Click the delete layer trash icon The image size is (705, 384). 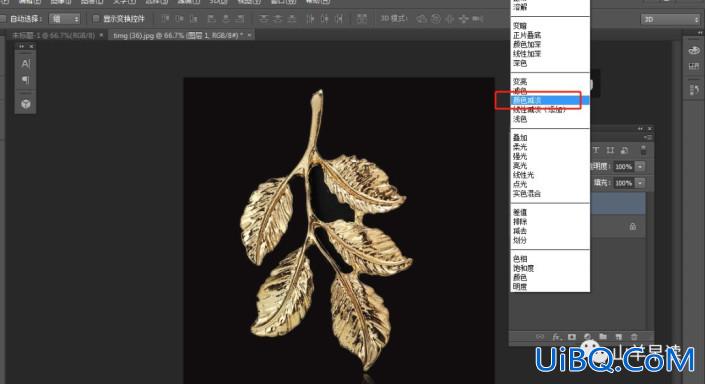click(634, 336)
